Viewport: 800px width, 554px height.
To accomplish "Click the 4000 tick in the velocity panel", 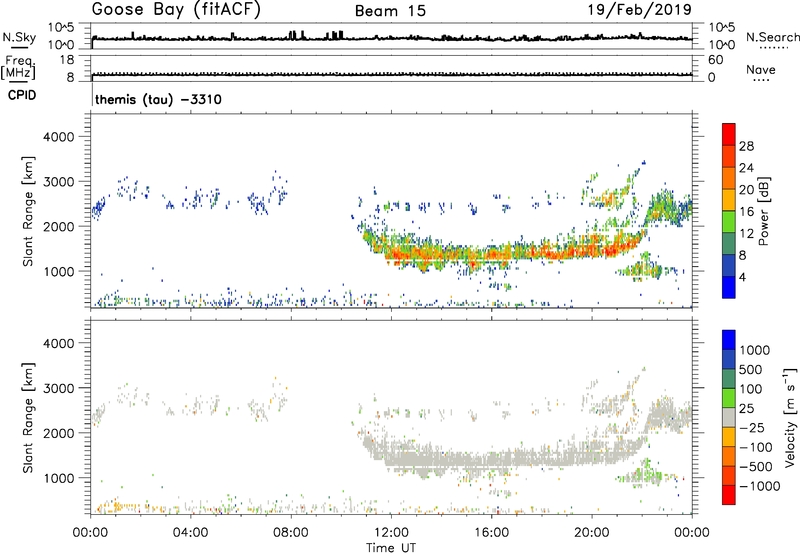I will point(58,343).
